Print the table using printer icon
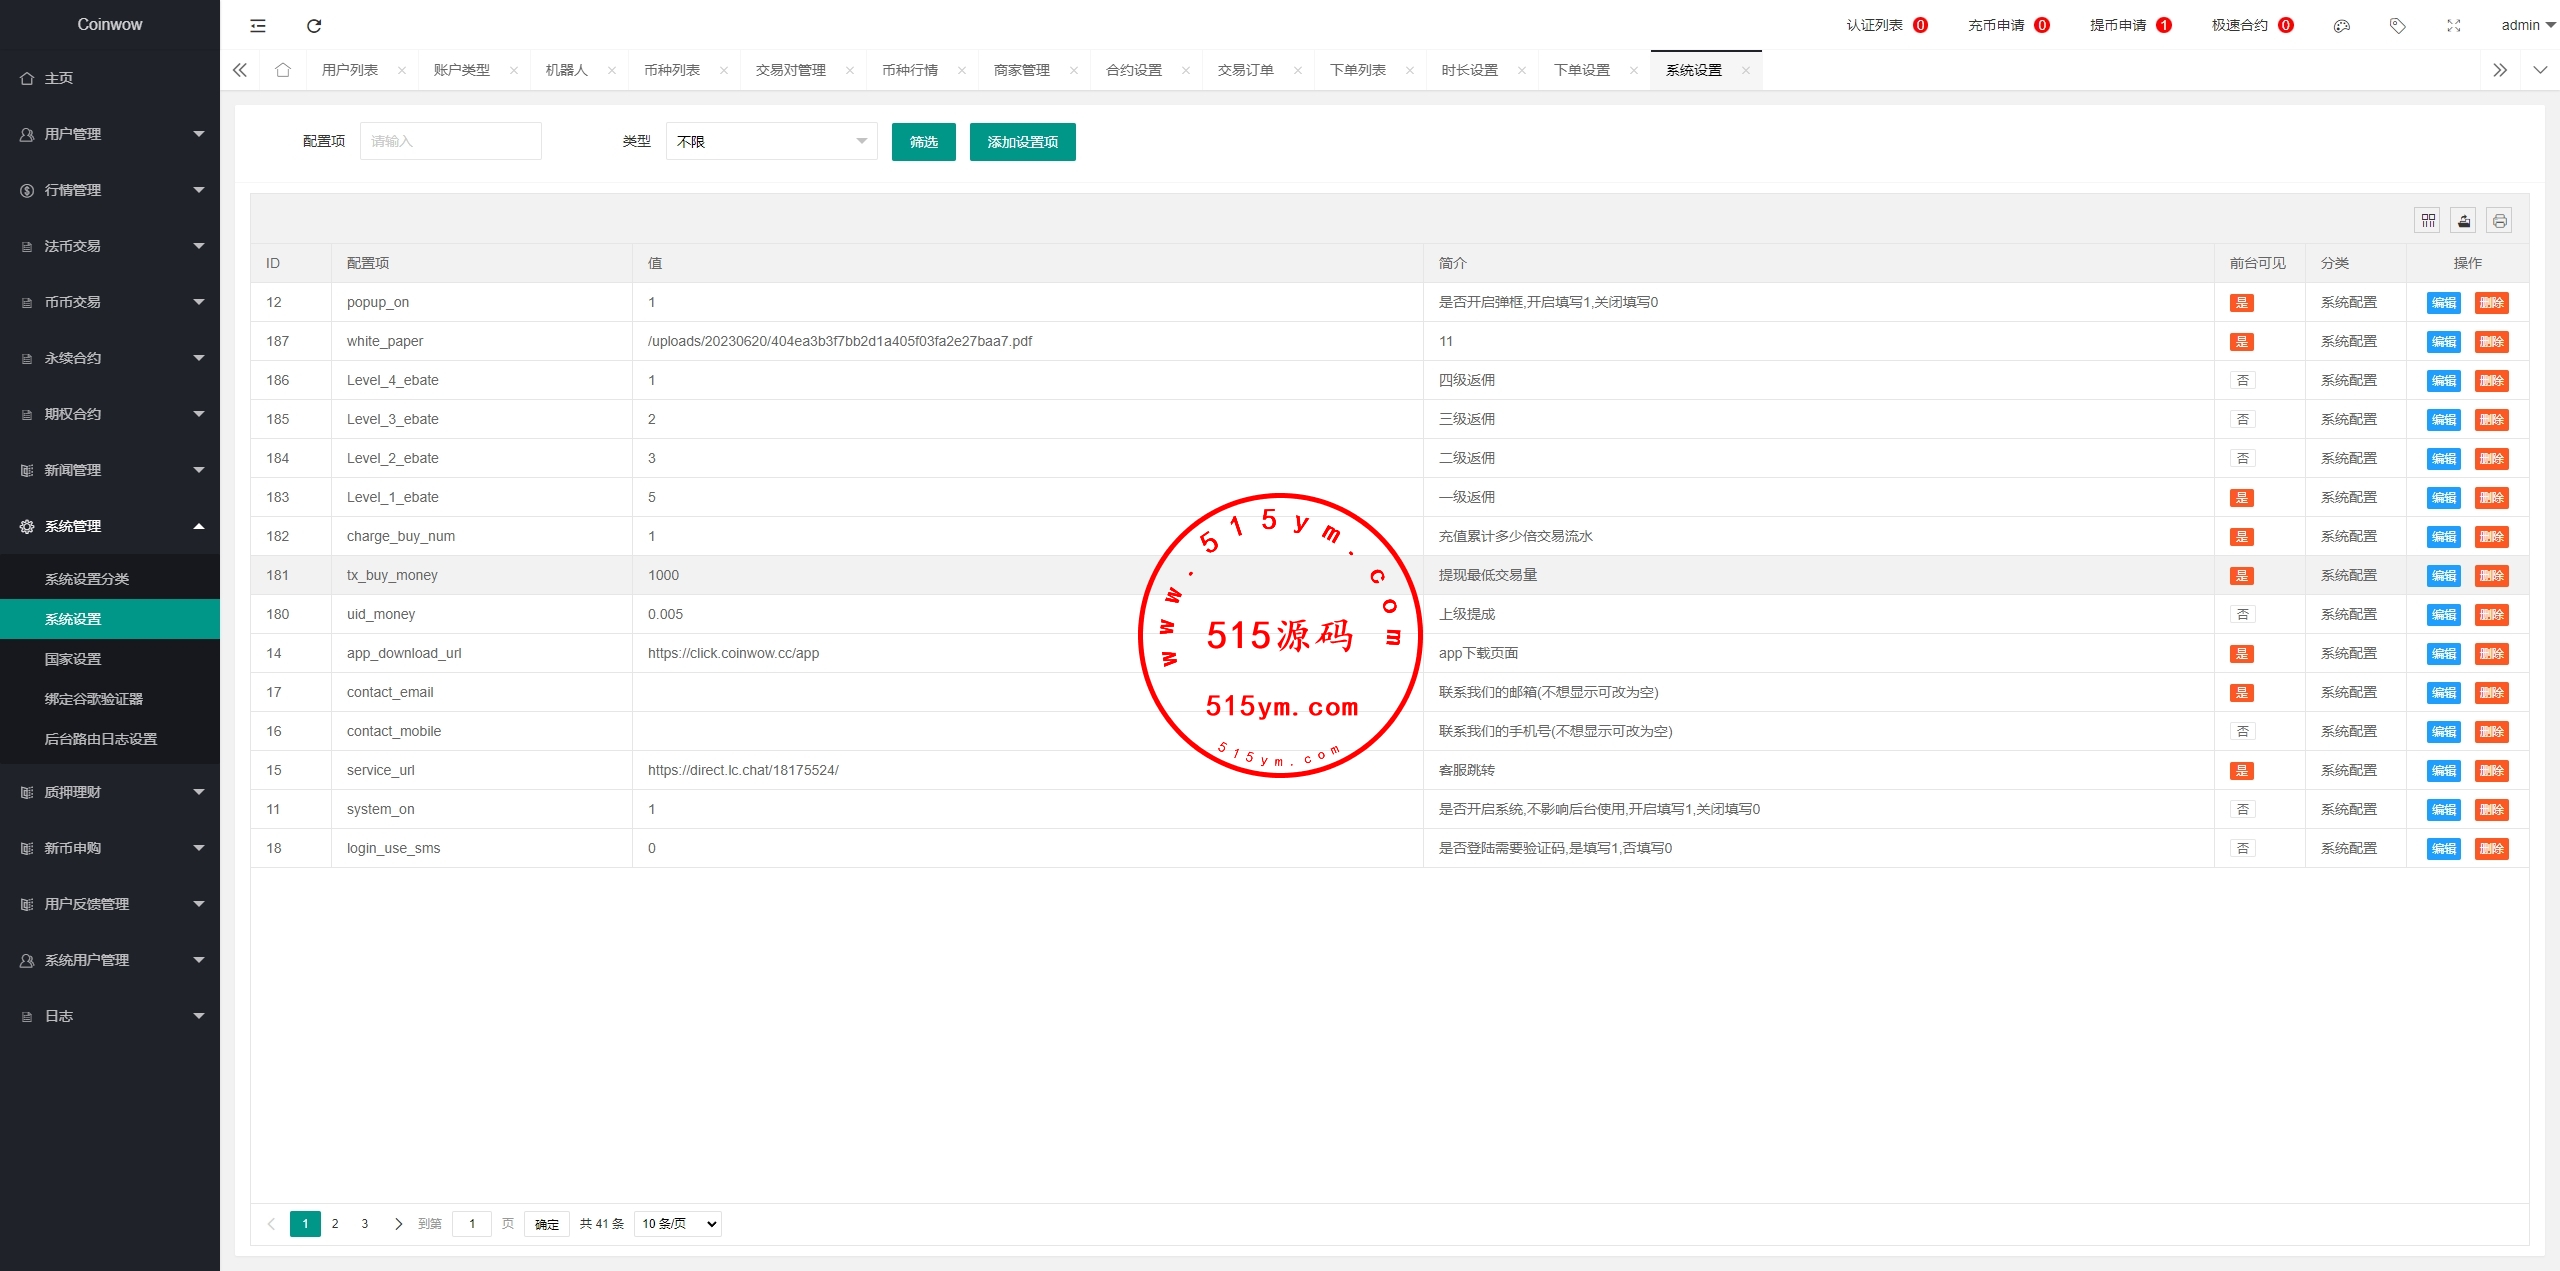The height and width of the screenshot is (1271, 2560). [x=2499, y=221]
